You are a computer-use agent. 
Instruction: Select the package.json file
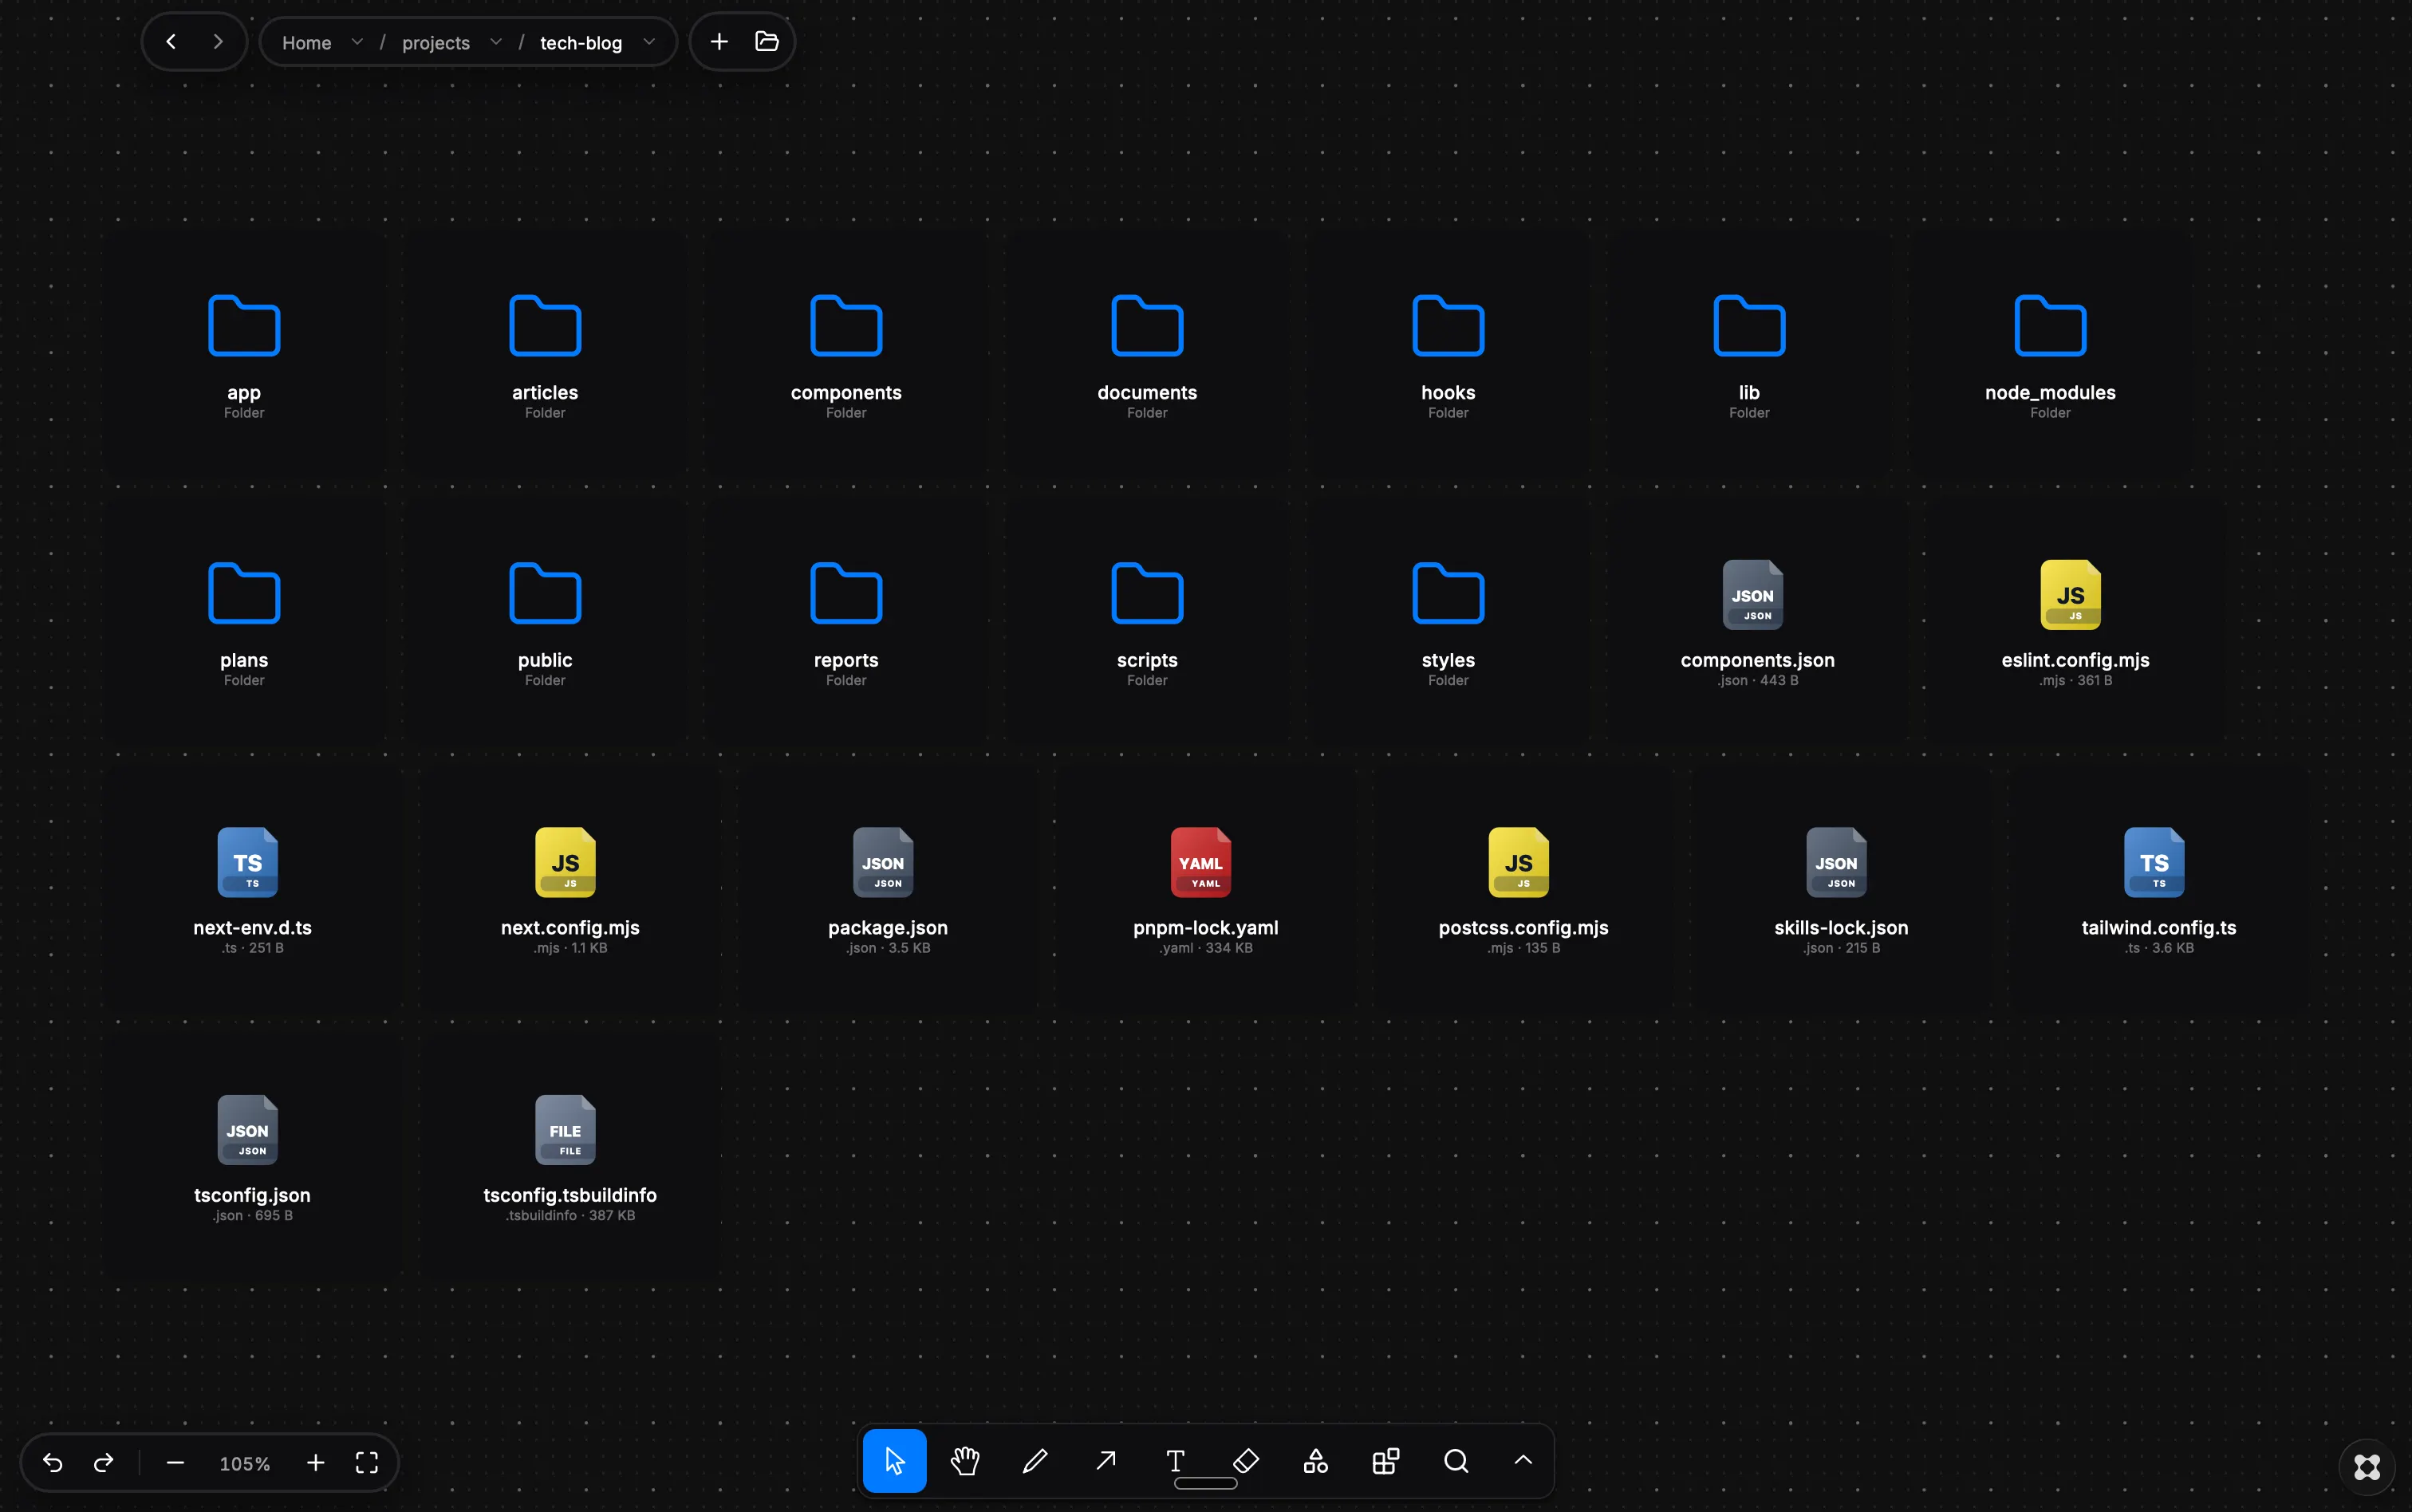click(888, 891)
